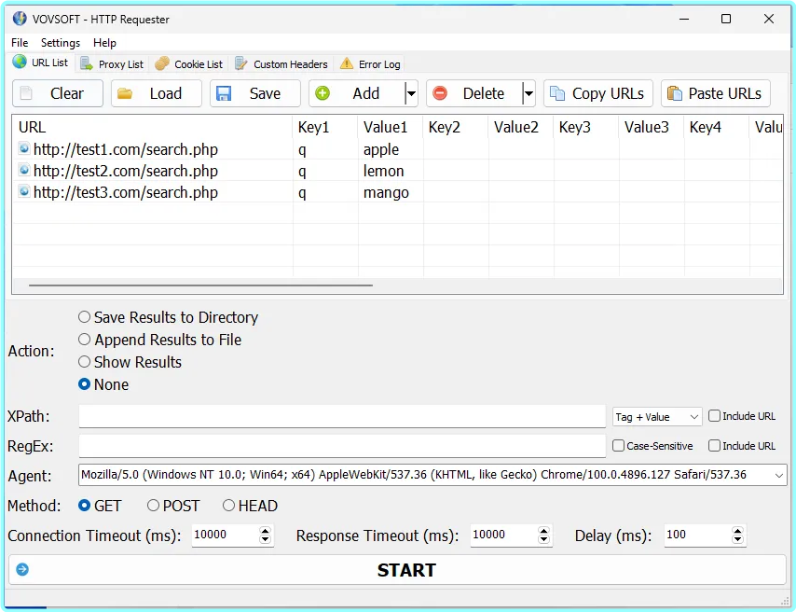
Task: Open the Agent user-agent dropdown
Action: [779, 475]
